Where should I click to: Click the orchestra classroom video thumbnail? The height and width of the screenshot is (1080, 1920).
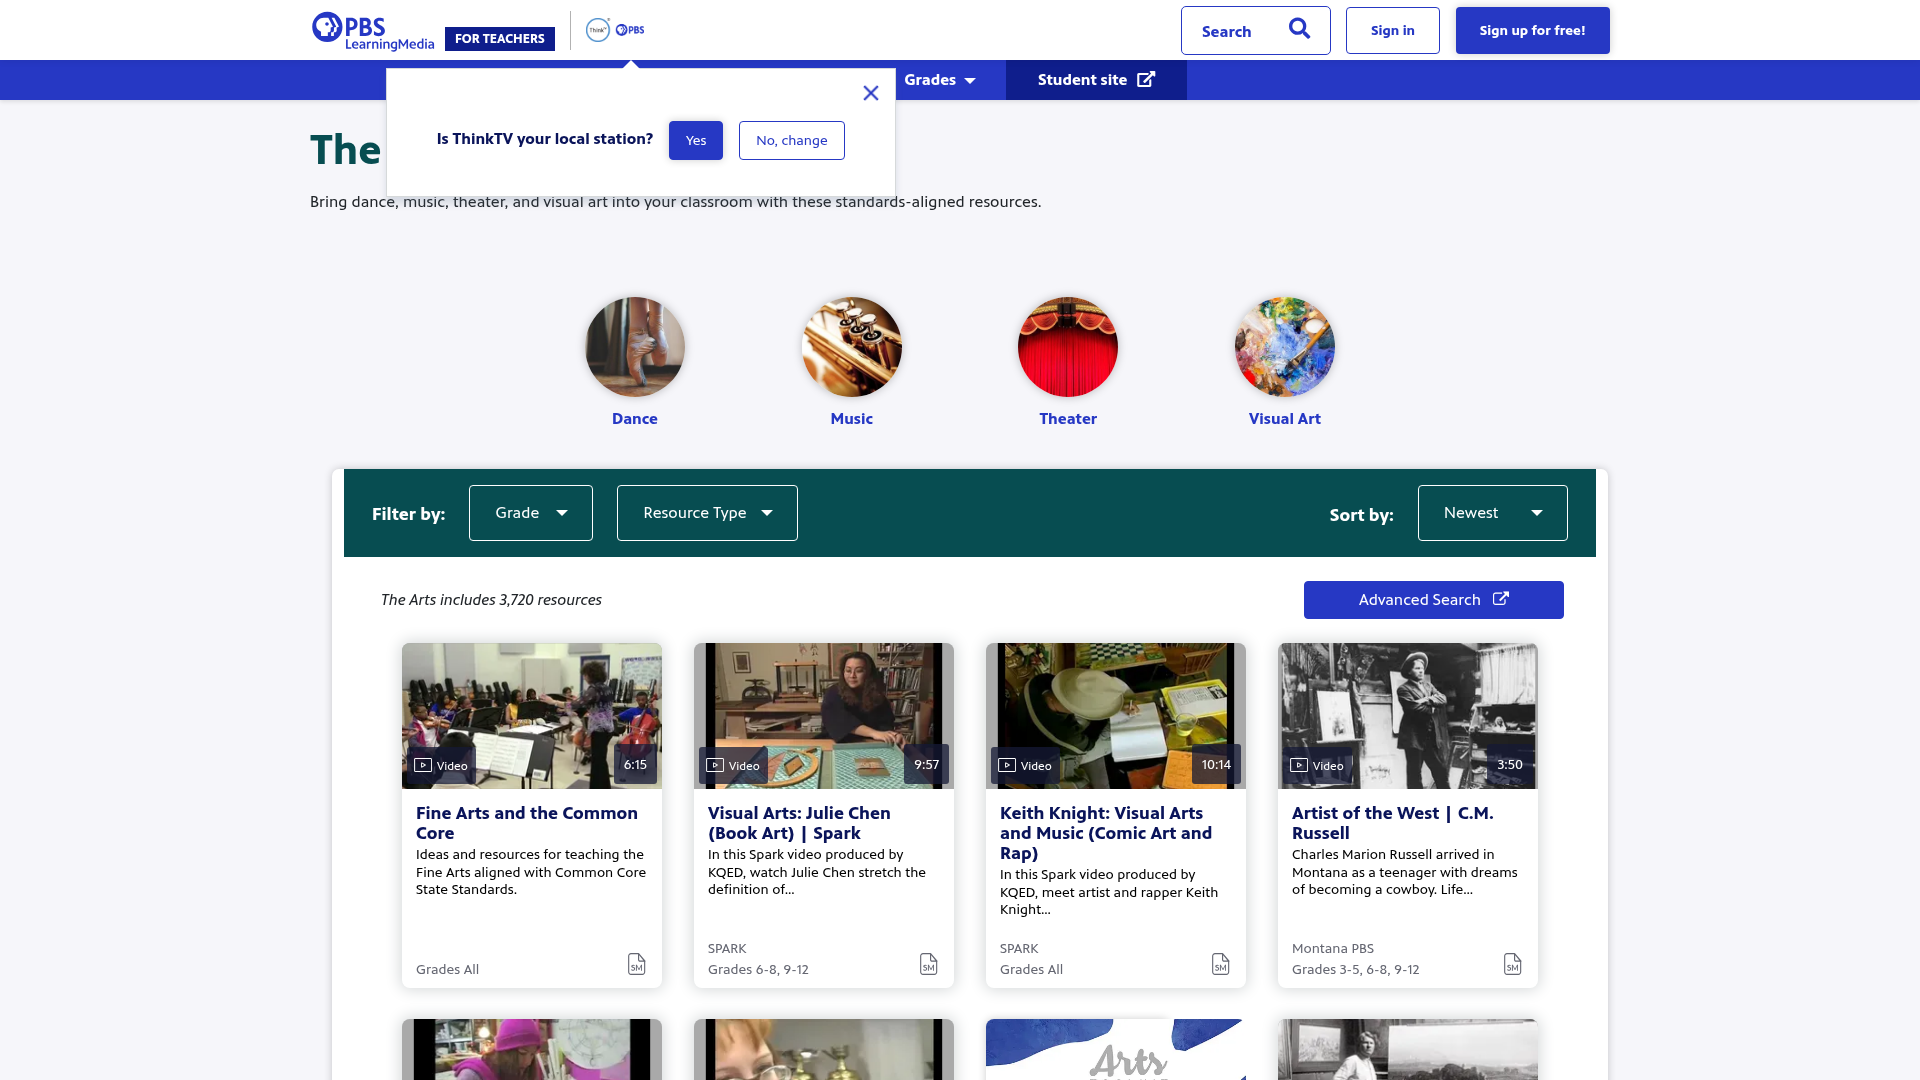click(x=532, y=716)
